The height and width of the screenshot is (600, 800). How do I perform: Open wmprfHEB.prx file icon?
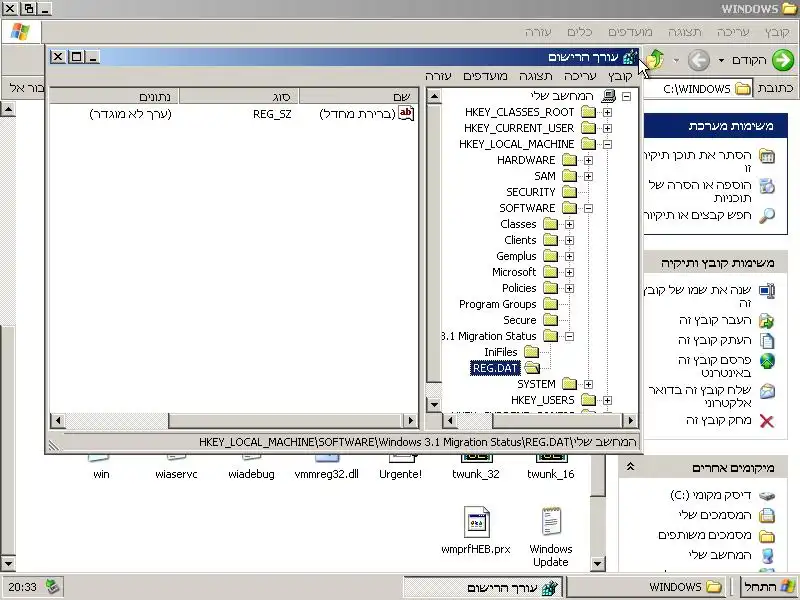(x=476, y=522)
